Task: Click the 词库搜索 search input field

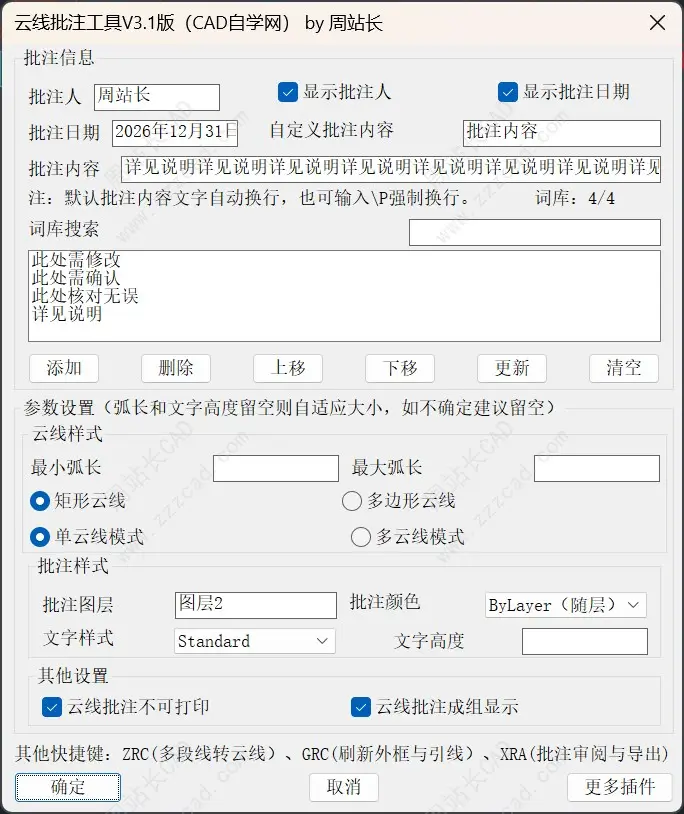Action: (534, 233)
